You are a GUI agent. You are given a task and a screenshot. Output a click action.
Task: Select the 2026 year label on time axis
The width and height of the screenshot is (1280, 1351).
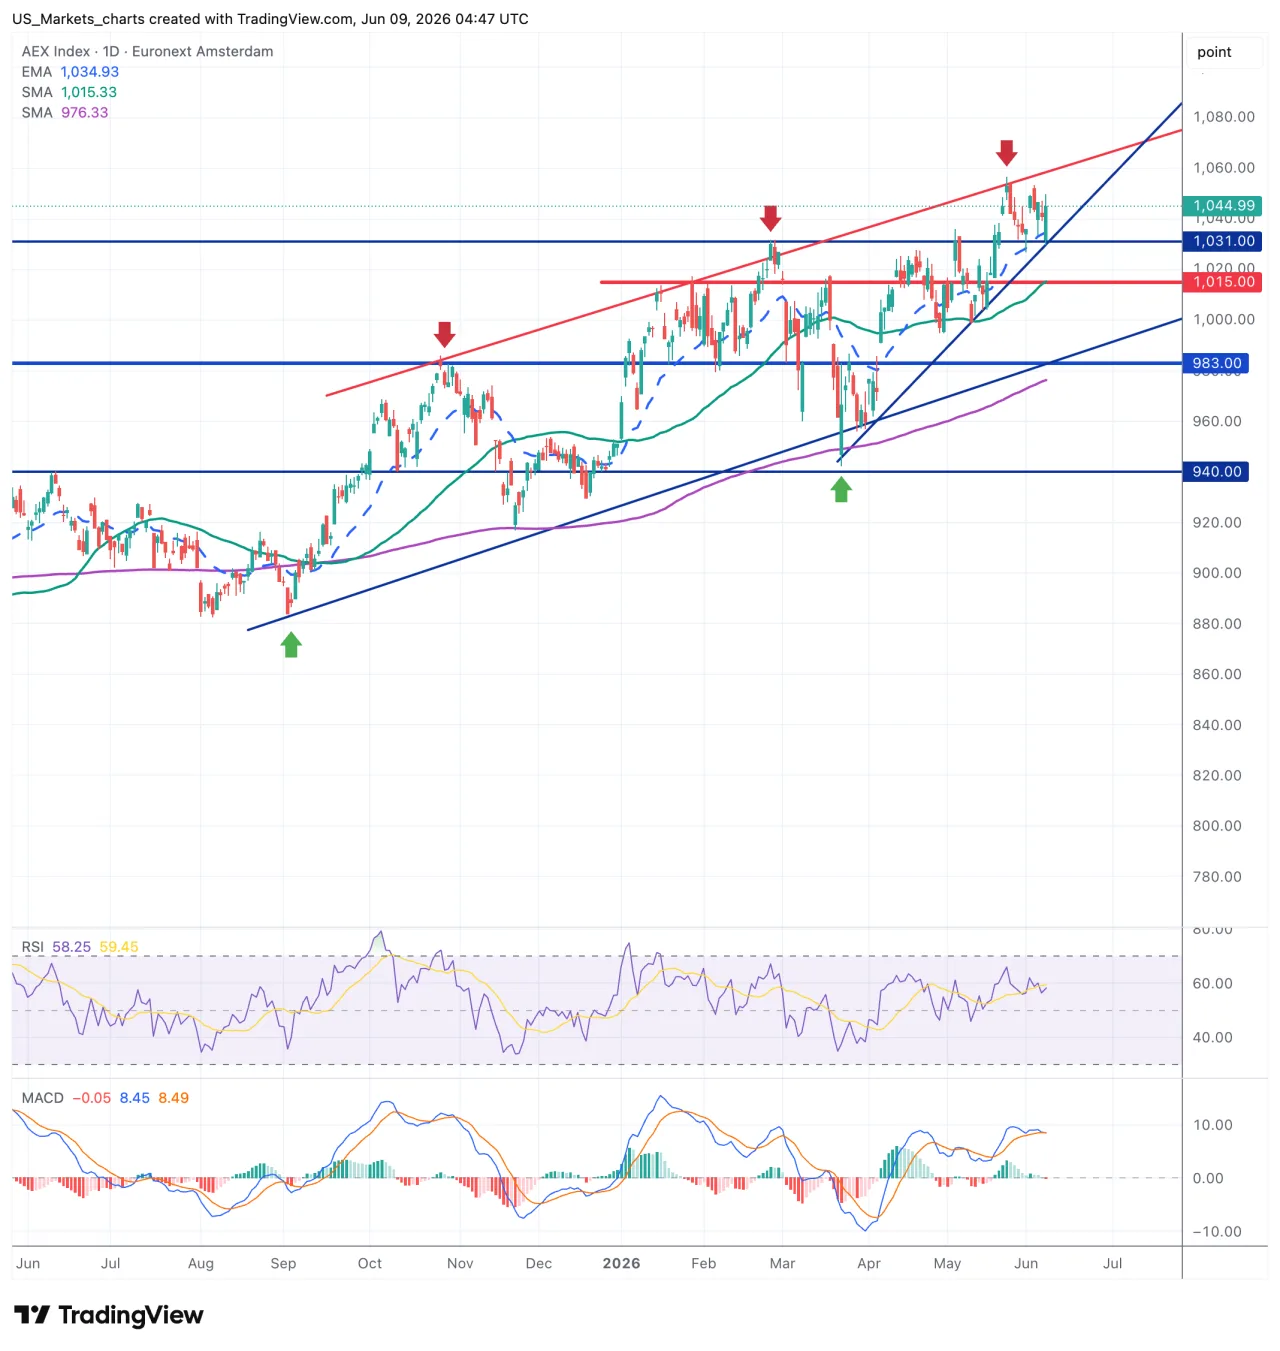pyautogui.click(x=621, y=1263)
